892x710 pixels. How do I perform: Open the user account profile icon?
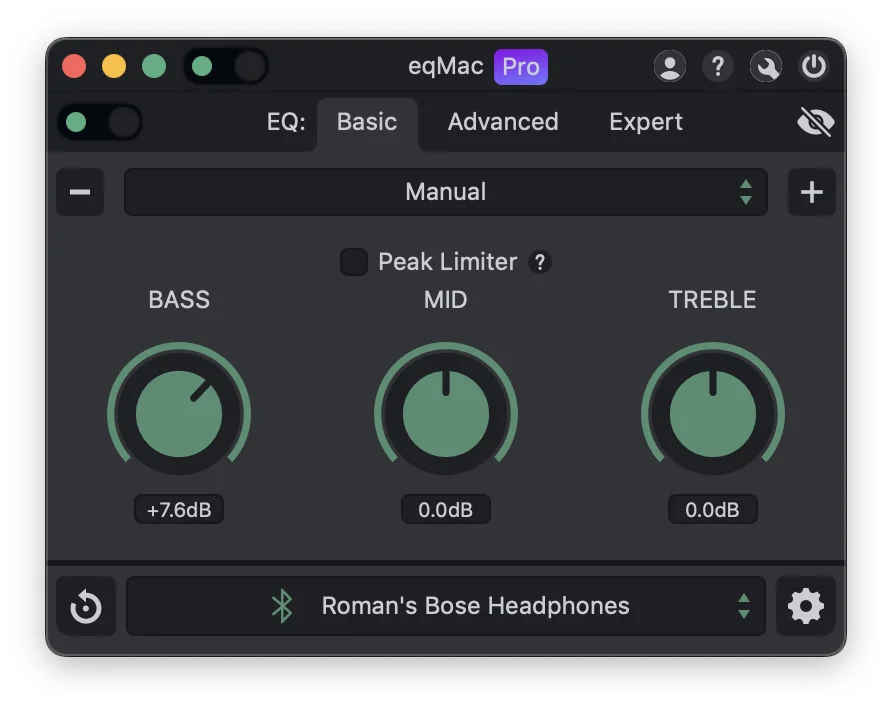tap(670, 67)
